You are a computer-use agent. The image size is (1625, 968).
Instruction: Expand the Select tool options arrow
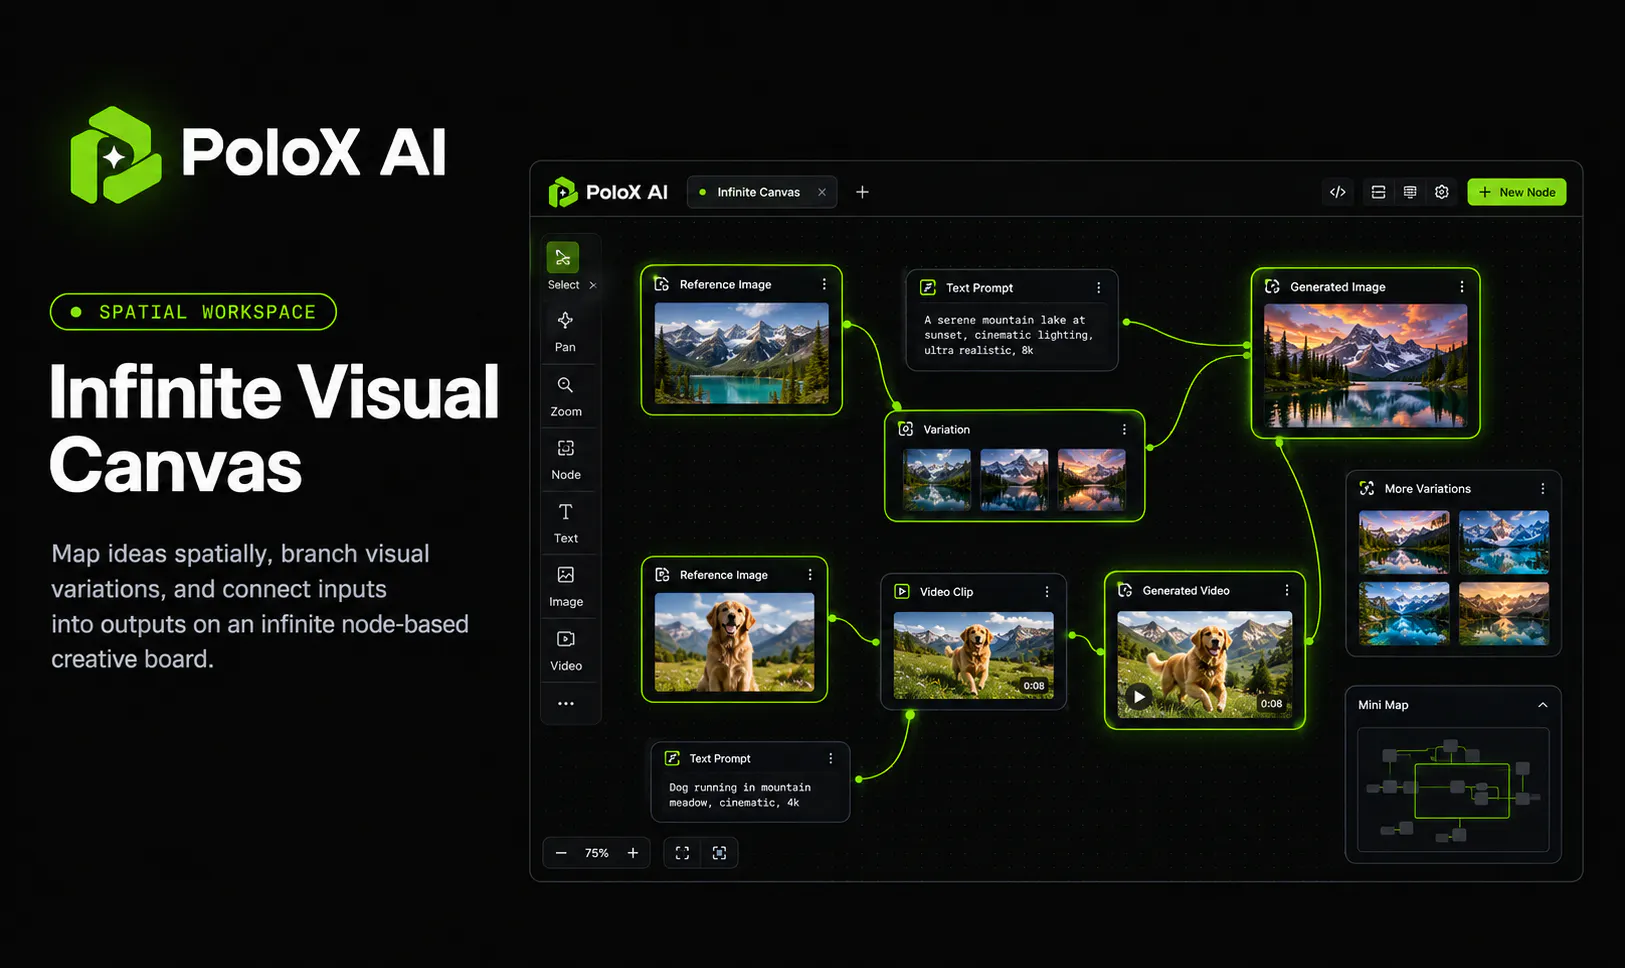pyautogui.click(x=593, y=285)
